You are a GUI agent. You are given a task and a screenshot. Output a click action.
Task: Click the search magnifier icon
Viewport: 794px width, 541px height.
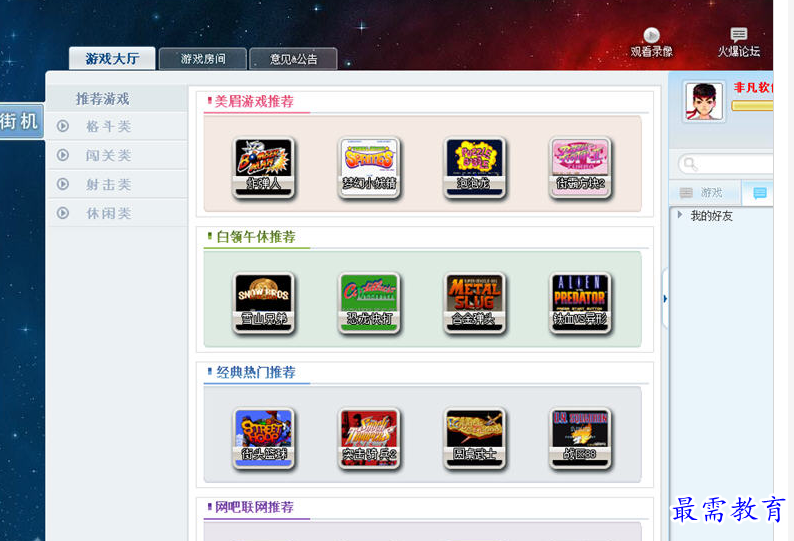[x=690, y=164]
